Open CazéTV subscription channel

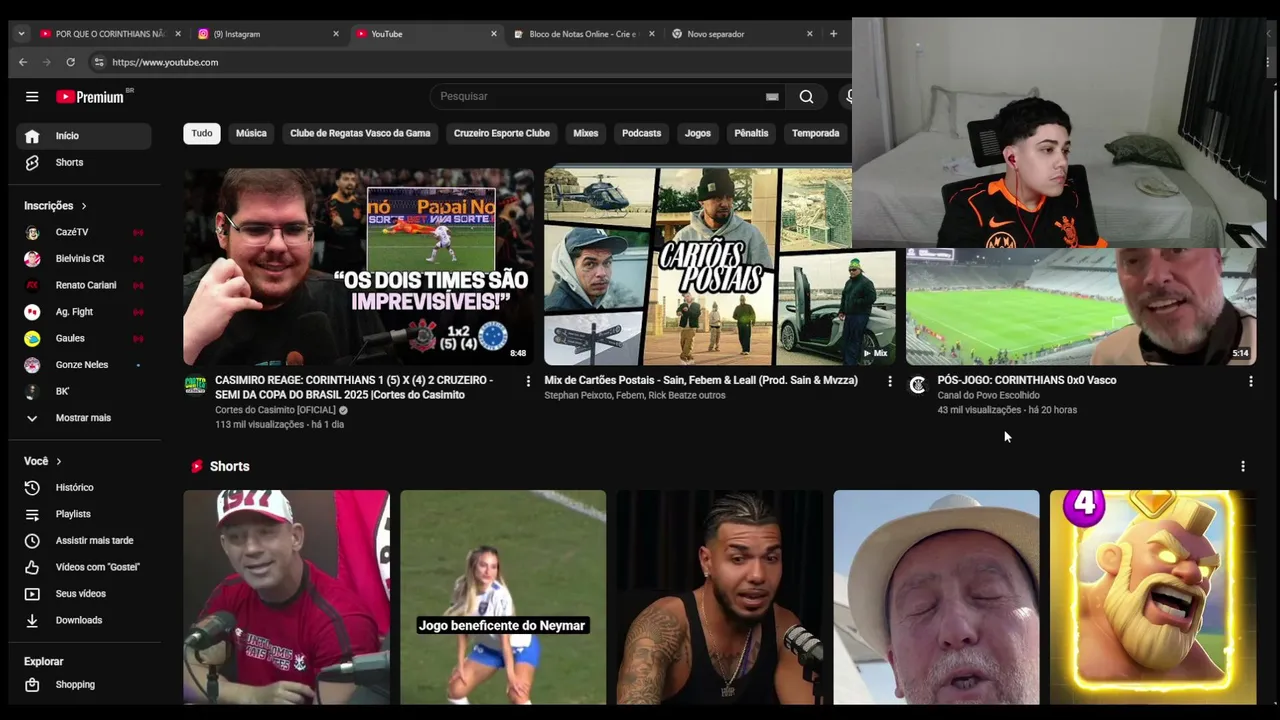point(84,232)
